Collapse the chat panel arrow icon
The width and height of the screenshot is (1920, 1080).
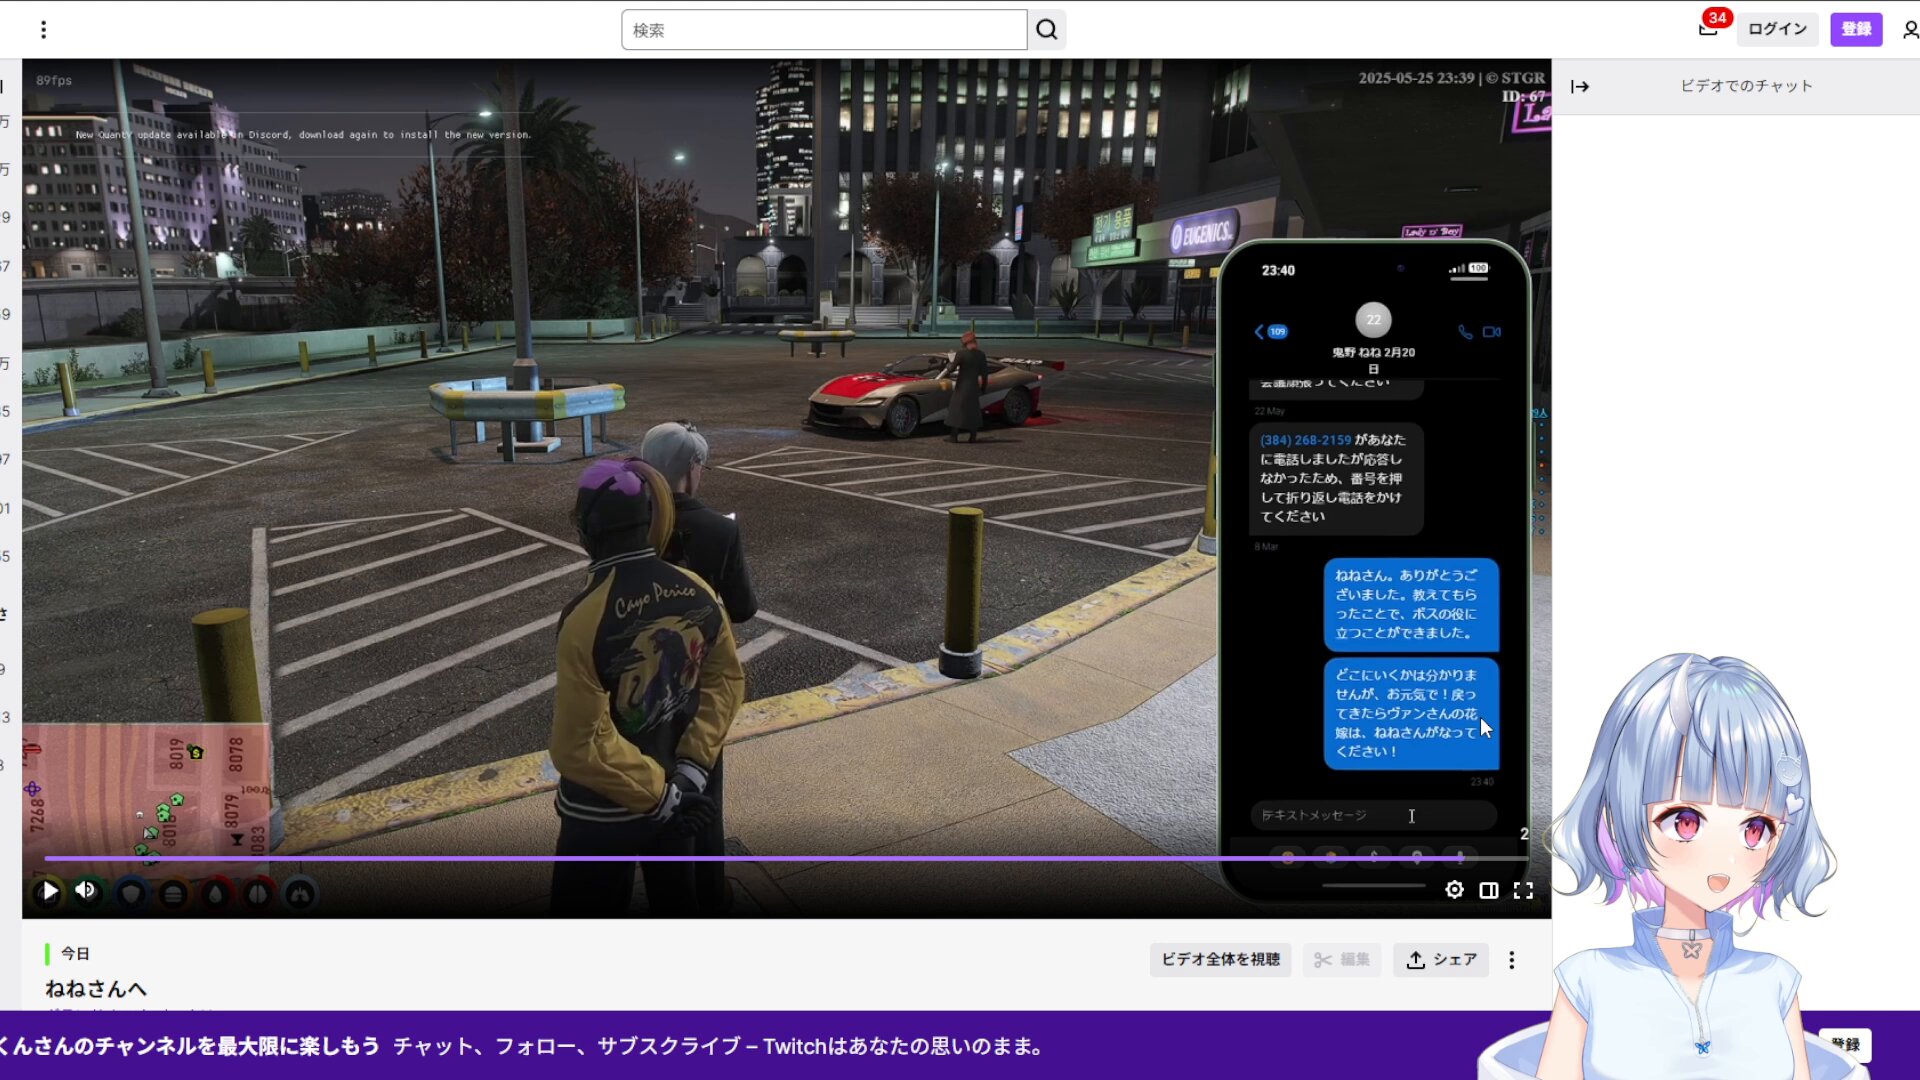(x=1580, y=87)
